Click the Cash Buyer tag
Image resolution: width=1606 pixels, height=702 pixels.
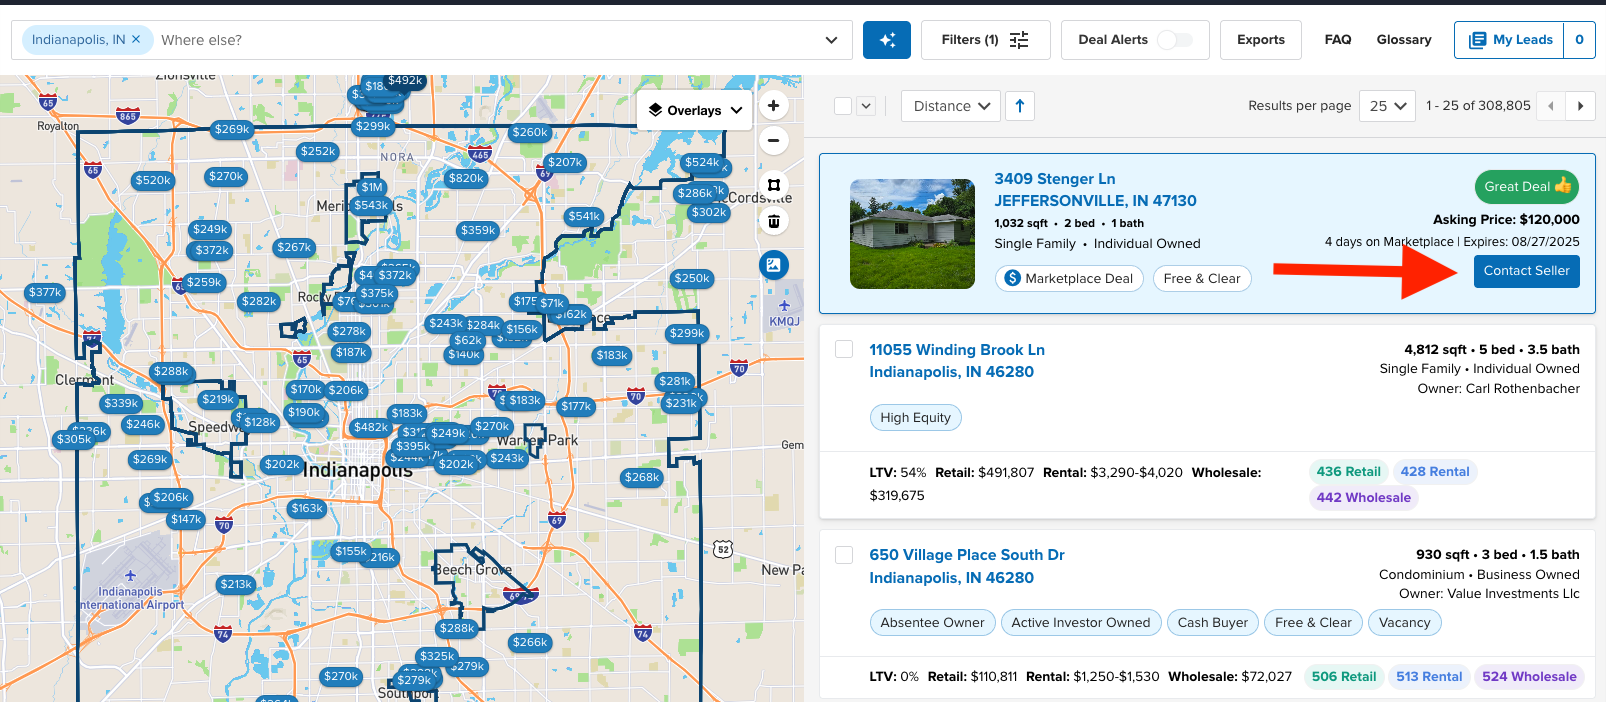[1213, 623]
